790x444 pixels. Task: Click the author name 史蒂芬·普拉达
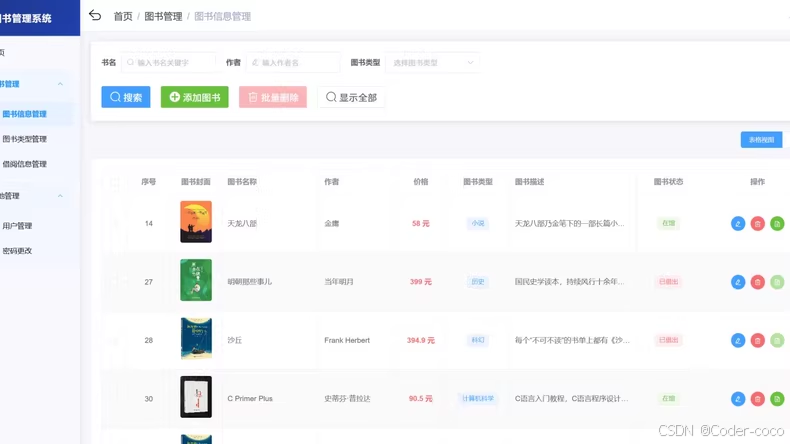pos(347,398)
